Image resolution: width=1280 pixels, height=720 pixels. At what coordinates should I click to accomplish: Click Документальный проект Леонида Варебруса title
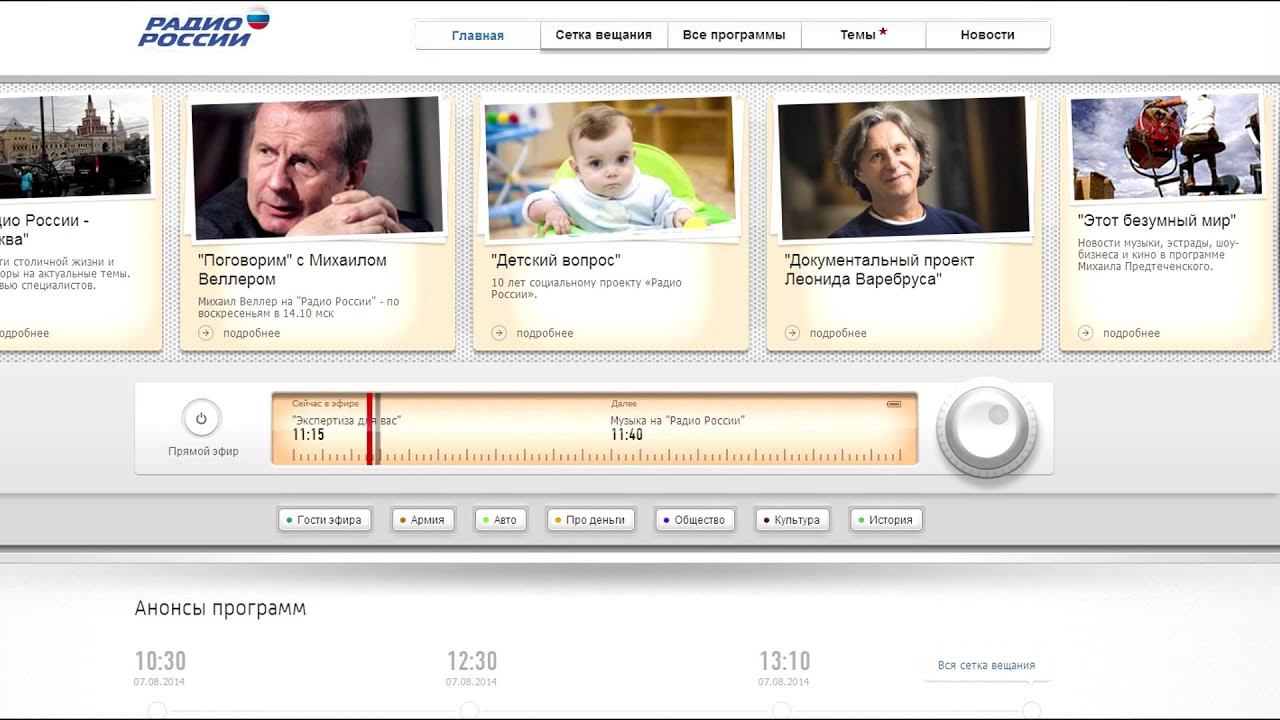coord(879,269)
